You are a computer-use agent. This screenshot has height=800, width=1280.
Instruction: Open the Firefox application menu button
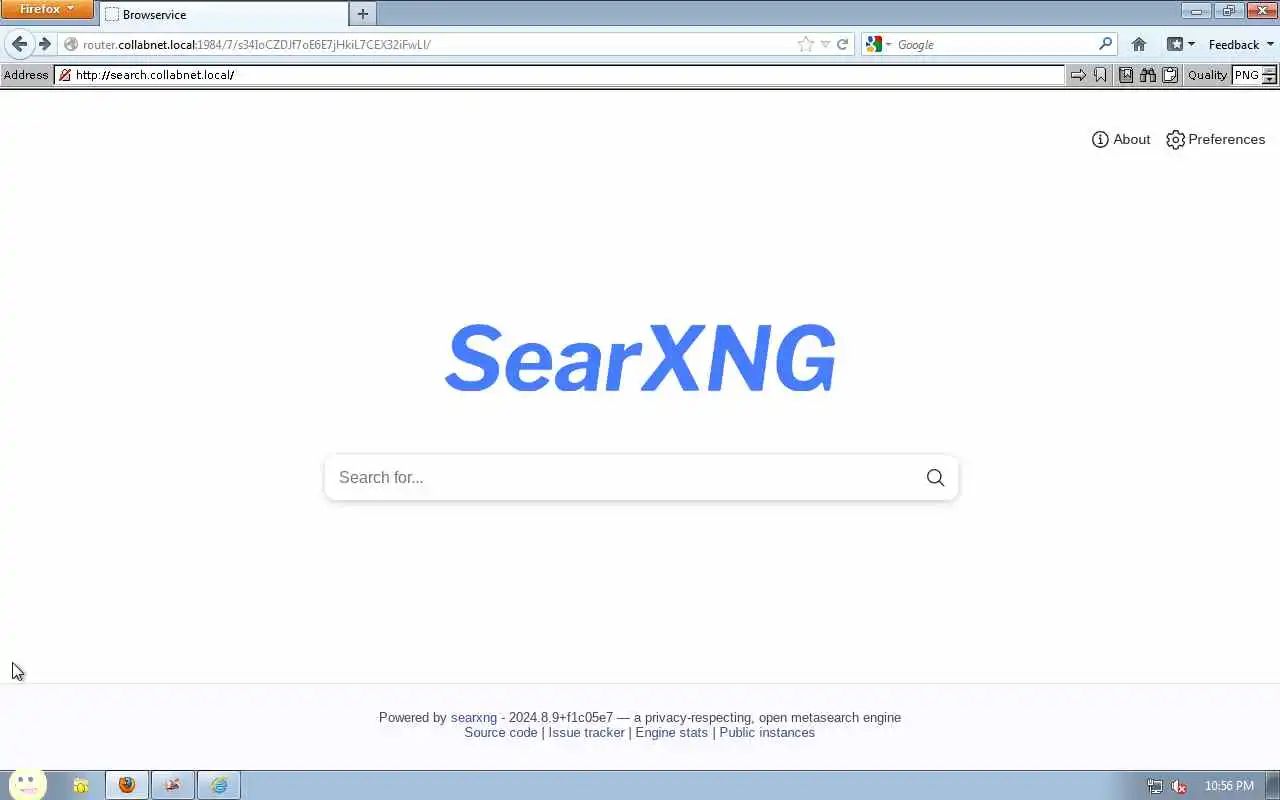[x=47, y=9]
